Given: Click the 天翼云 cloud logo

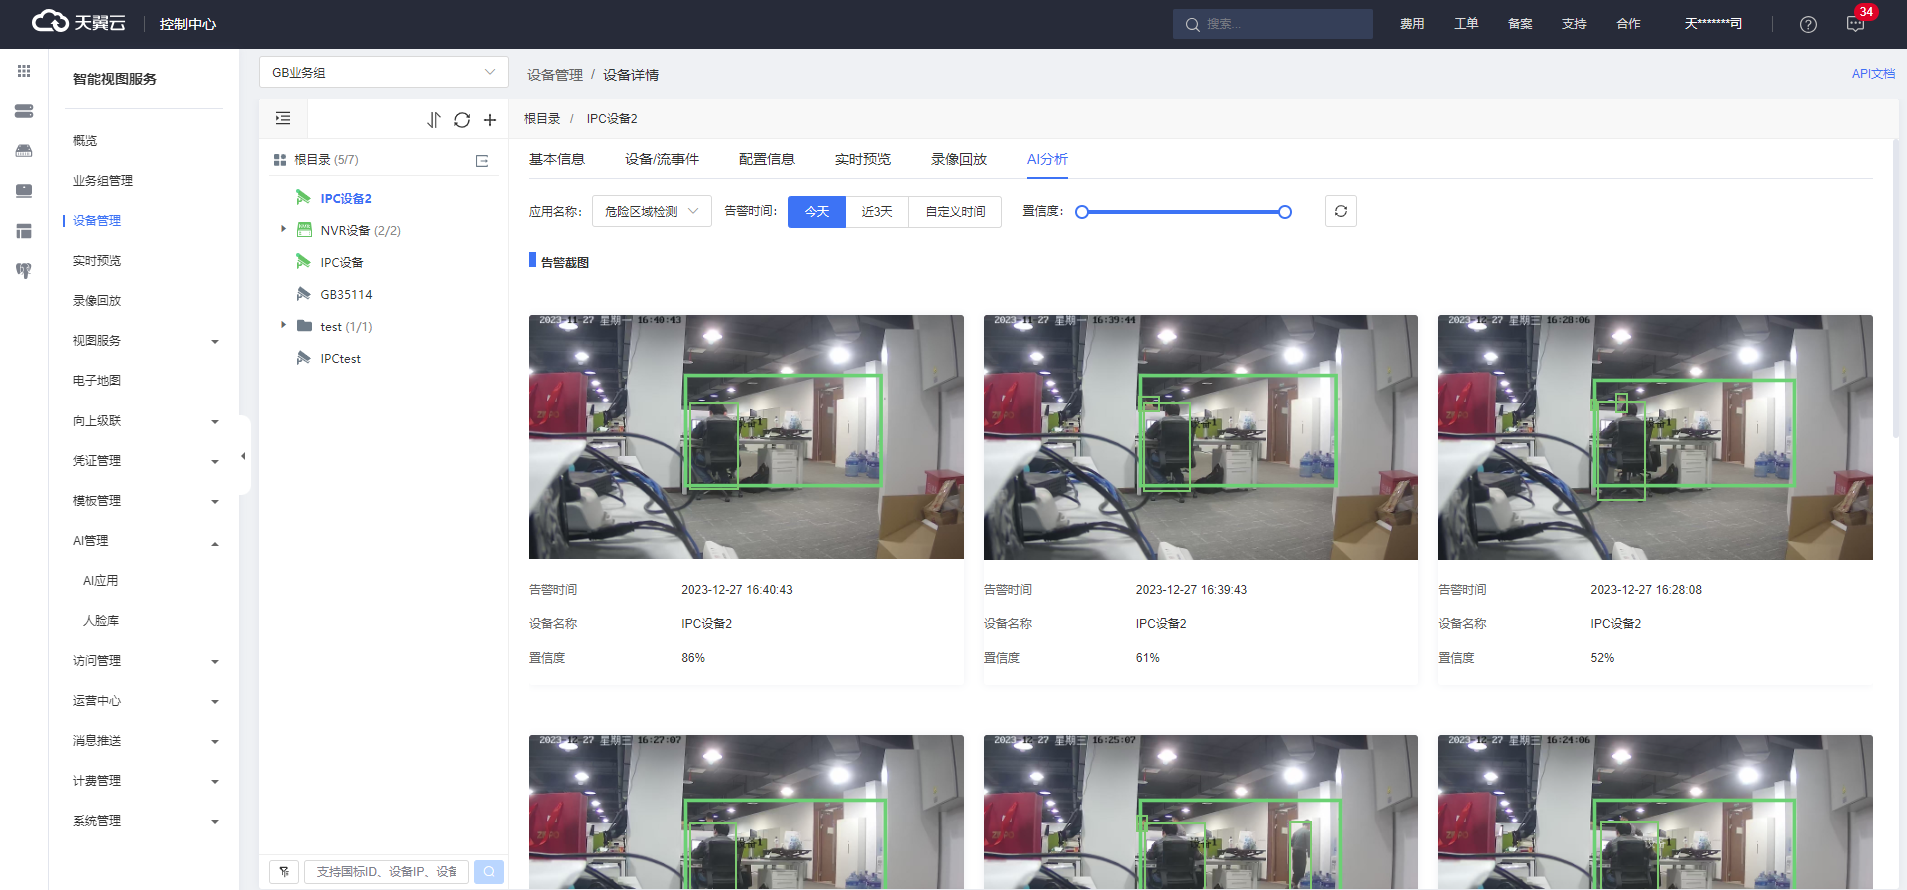Looking at the screenshot, I should pyautogui.click(x=78, y=22).
